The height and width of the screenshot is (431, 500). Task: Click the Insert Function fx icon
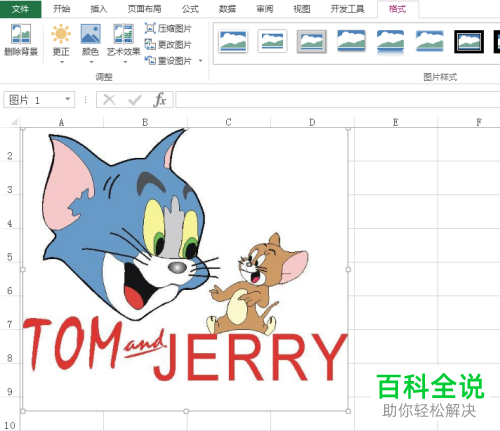pyautogui.click(x=160, y=100)
